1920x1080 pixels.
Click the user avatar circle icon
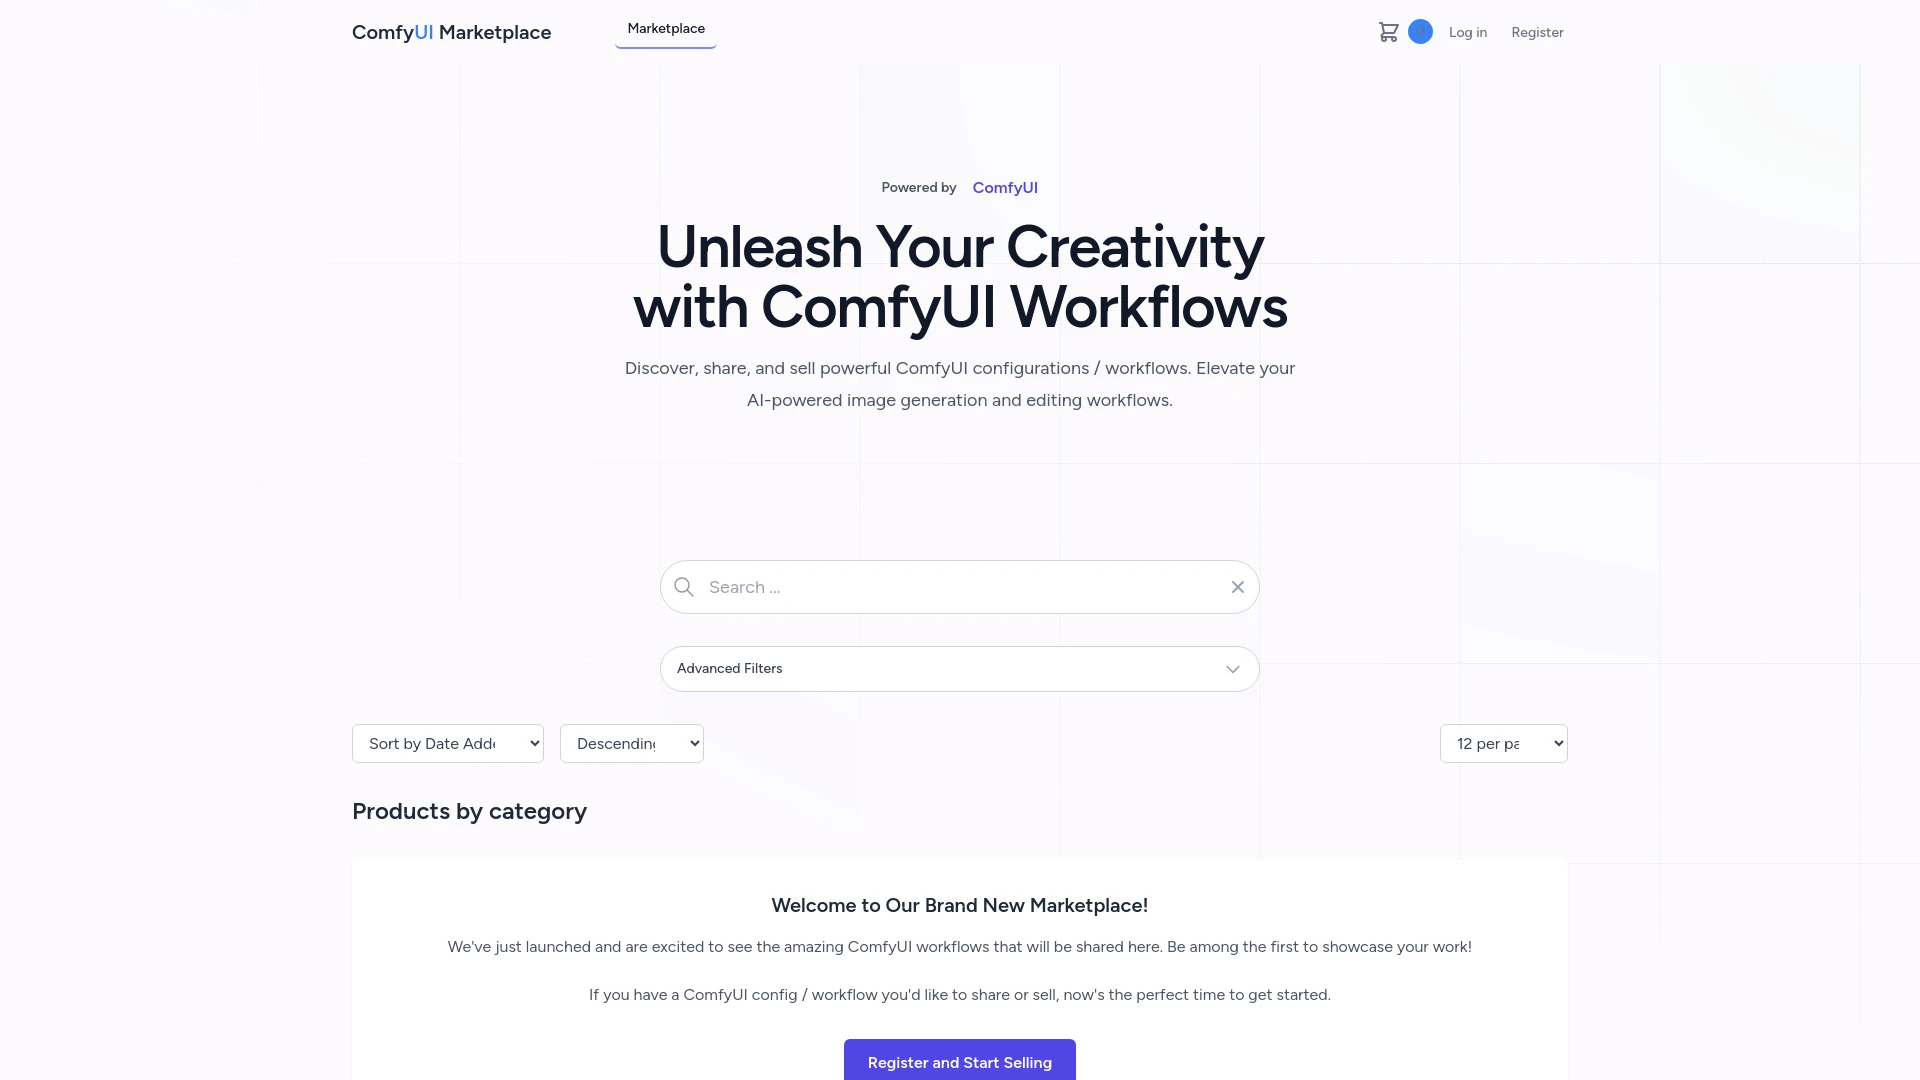point(1420,32)
